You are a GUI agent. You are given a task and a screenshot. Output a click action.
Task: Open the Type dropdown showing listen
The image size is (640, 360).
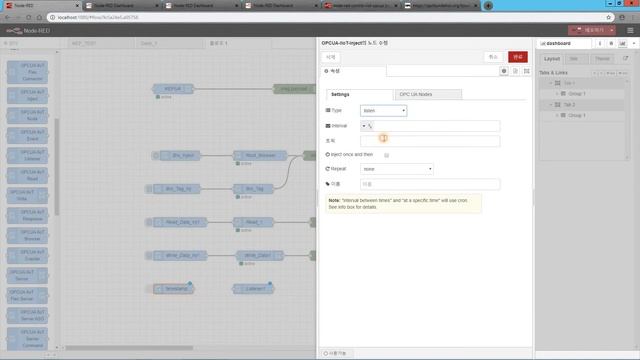[383, 111]
